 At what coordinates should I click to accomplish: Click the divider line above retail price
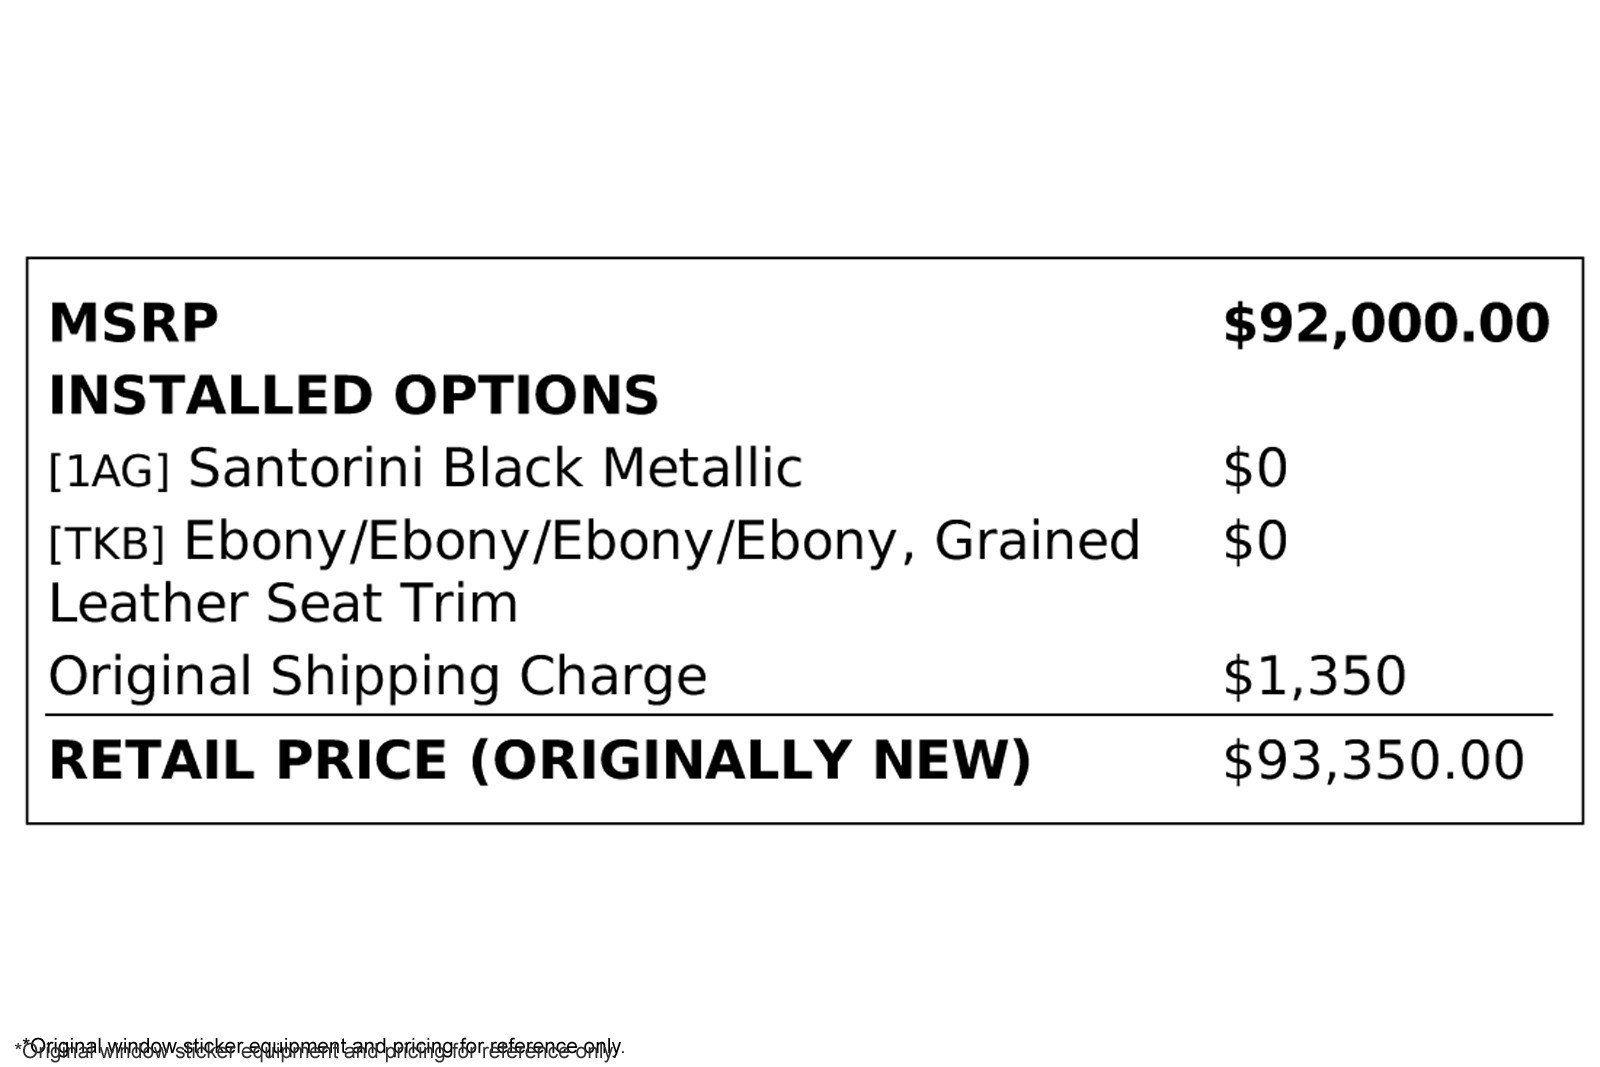click(798, 715)
